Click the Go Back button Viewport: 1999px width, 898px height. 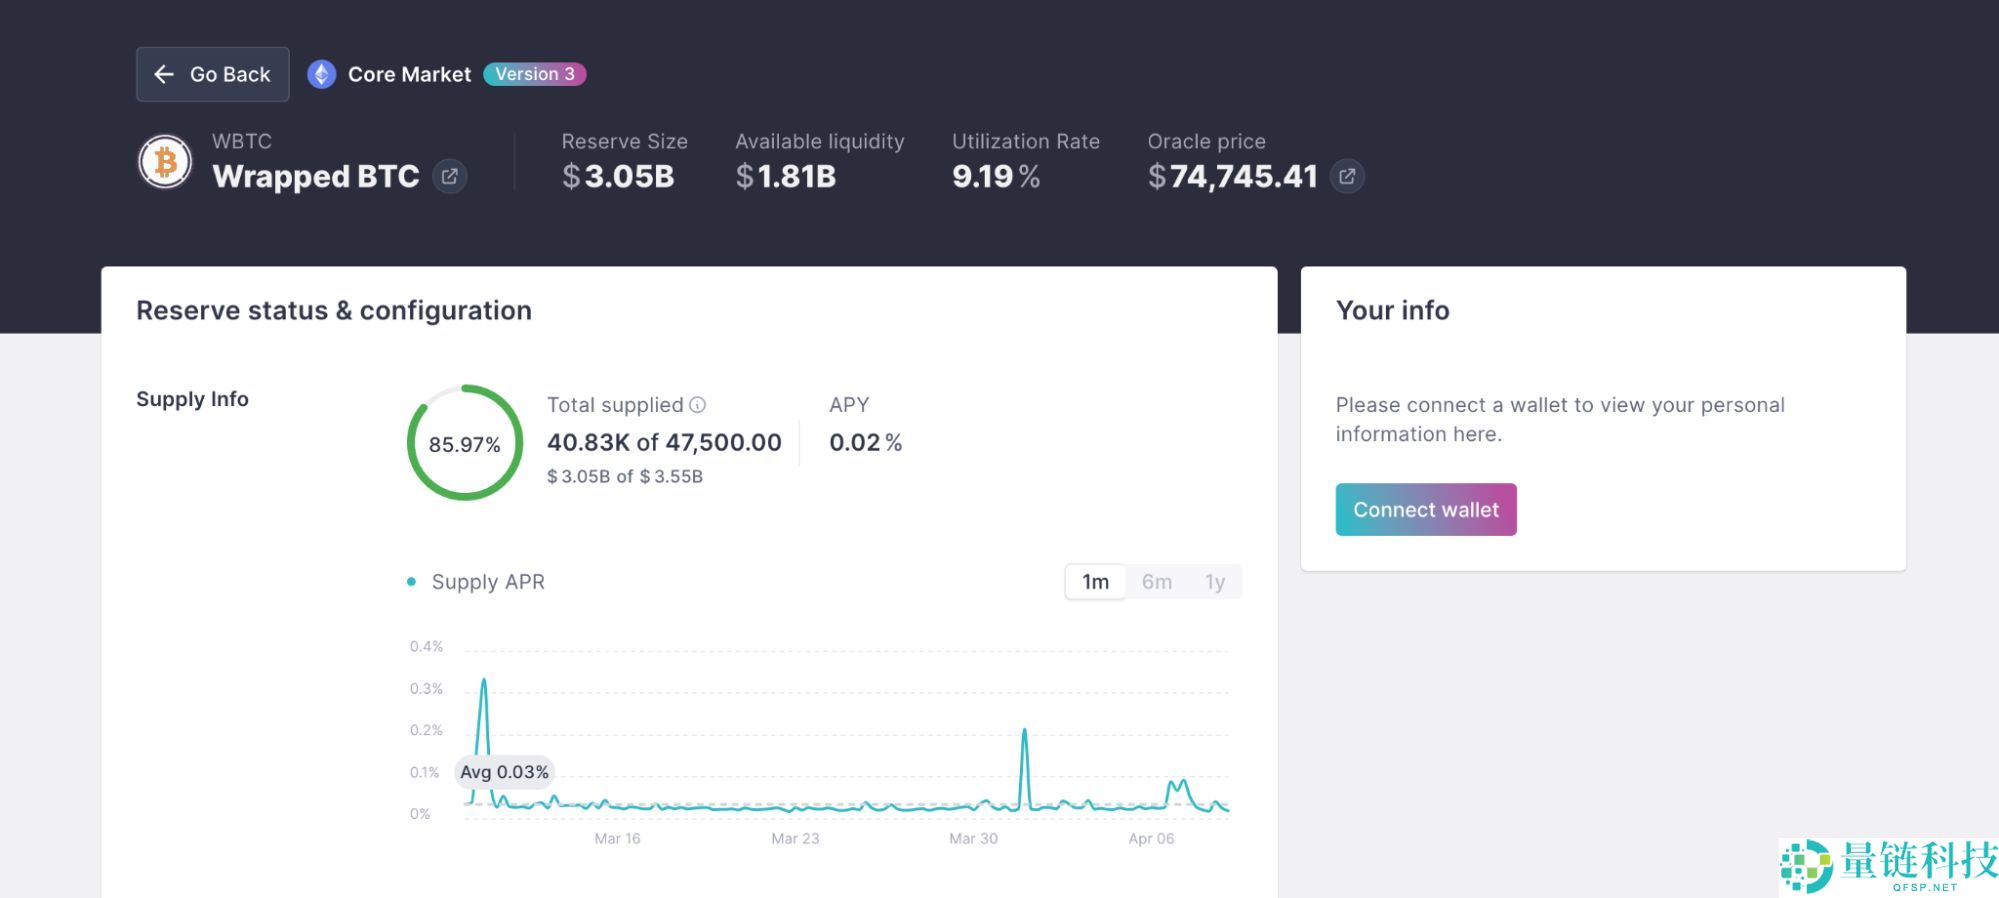(212, 74)
